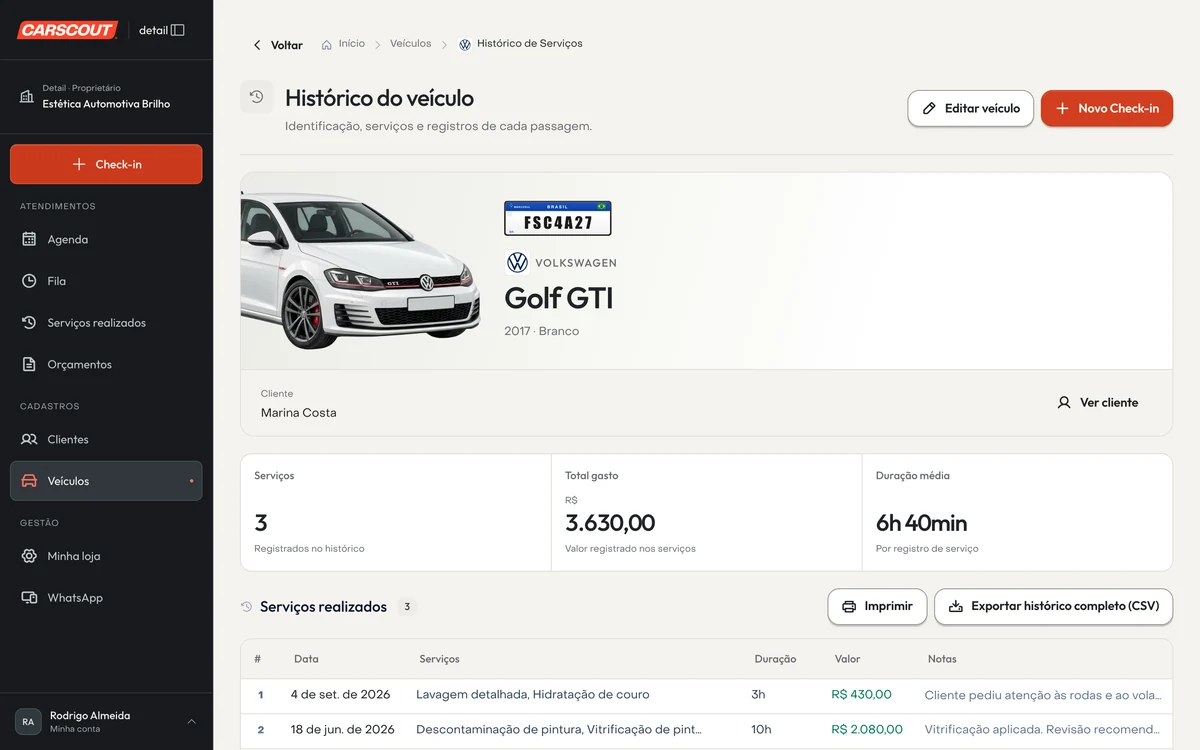The width and height of the screenshot is (1200, 750).
Task: Open Ver cliente link
Action: tap(1097, 403)
